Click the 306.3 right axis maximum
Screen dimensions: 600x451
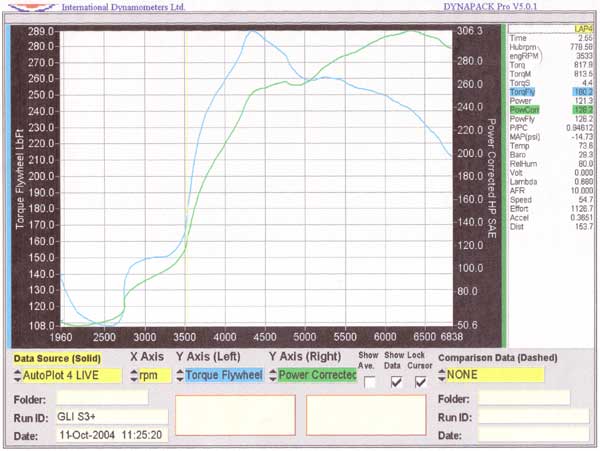coord(470,31)
